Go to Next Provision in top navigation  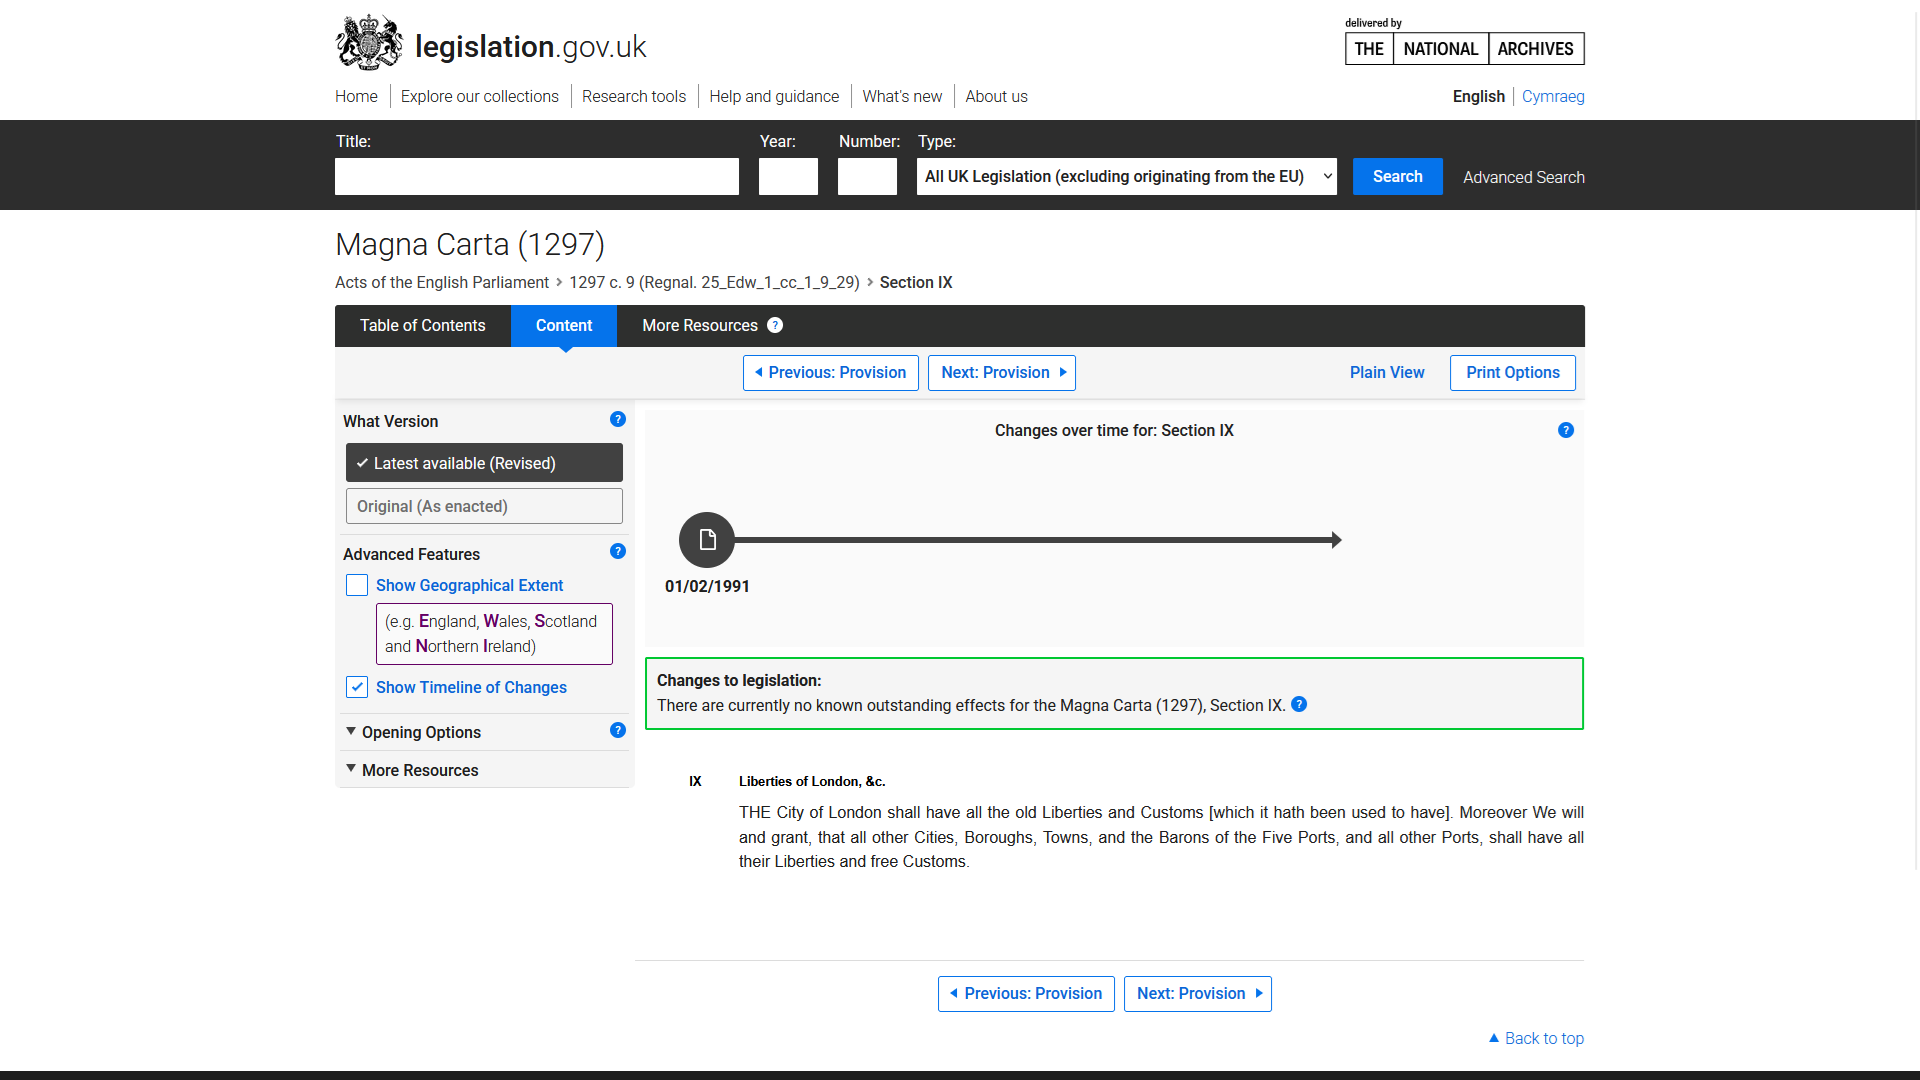1002,373
